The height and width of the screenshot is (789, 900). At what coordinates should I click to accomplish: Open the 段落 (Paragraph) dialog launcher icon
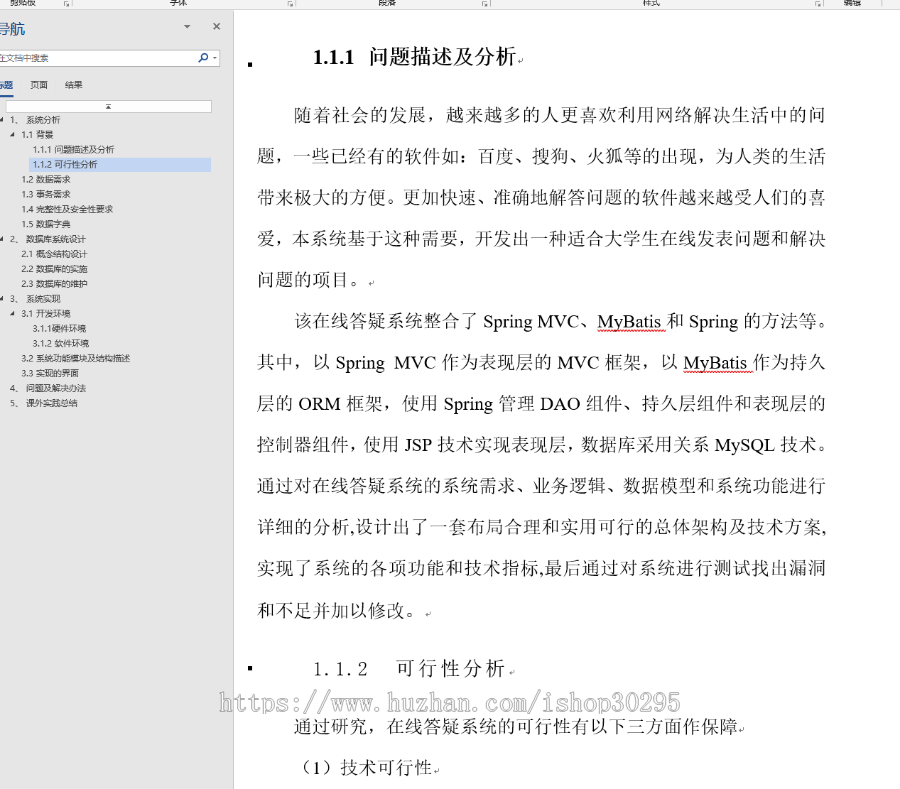(x=484, y=5)
